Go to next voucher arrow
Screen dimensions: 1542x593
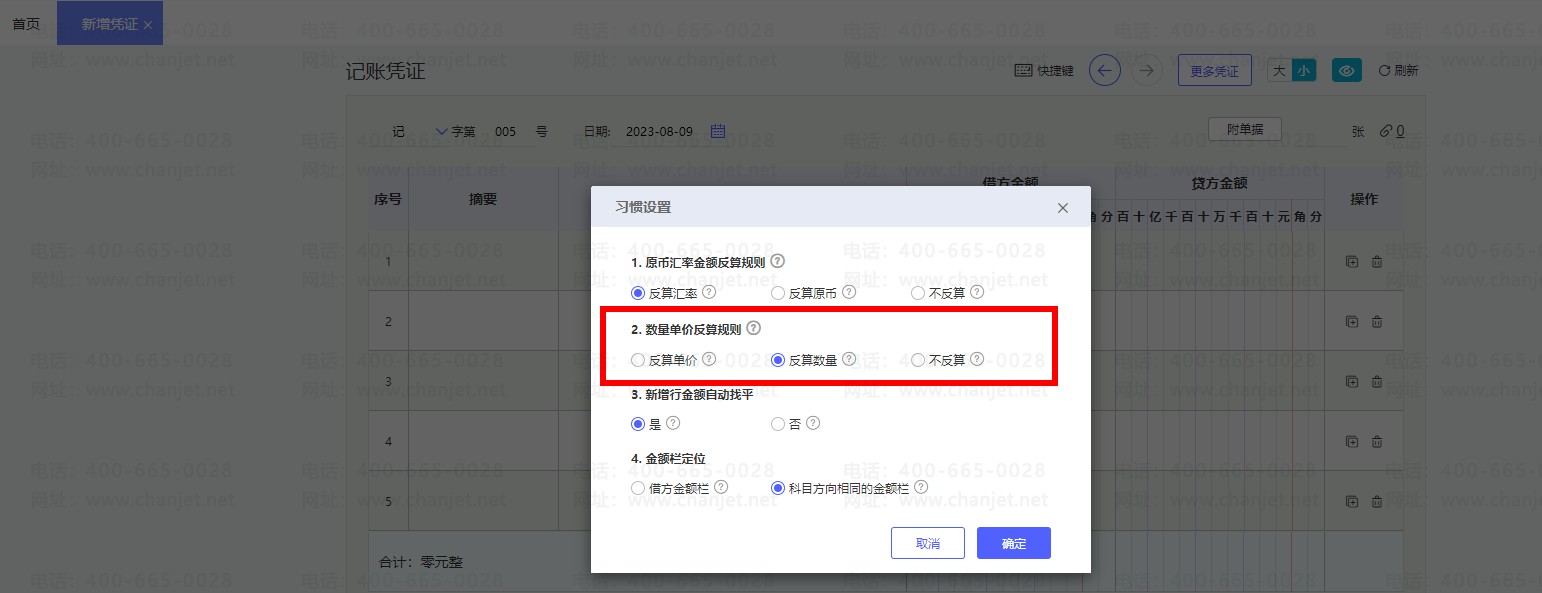tap(1147, 70)
